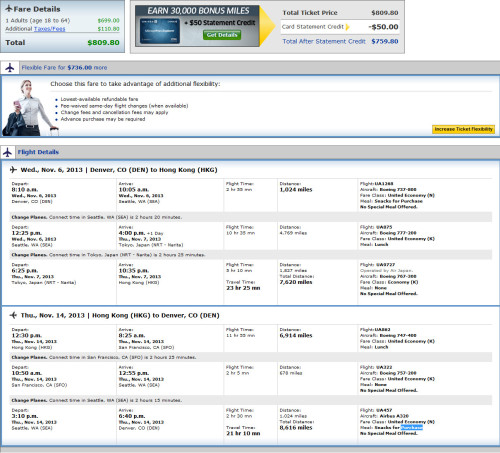Click flight number UA1288
500x453 pixels.
(x=384, y=184)
